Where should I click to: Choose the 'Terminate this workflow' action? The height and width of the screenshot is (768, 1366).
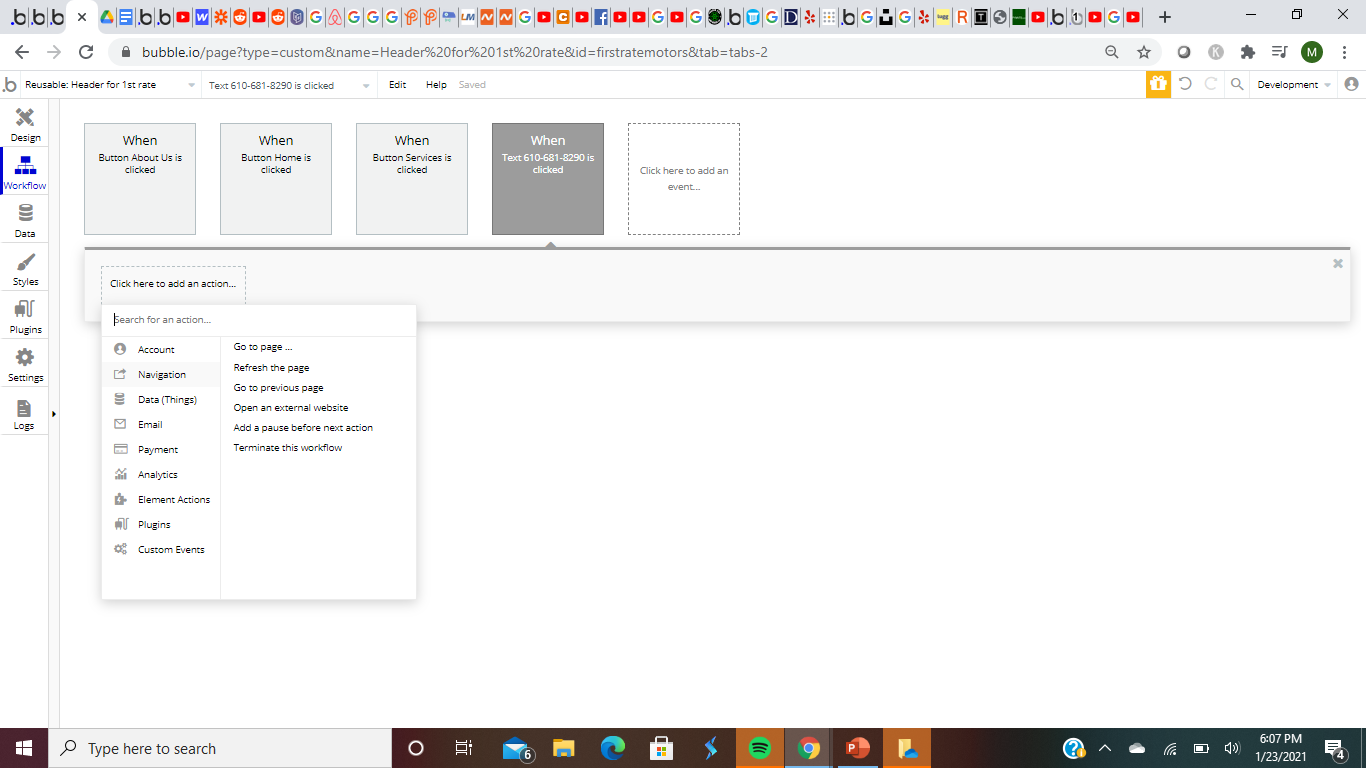(x=288, y=447)
